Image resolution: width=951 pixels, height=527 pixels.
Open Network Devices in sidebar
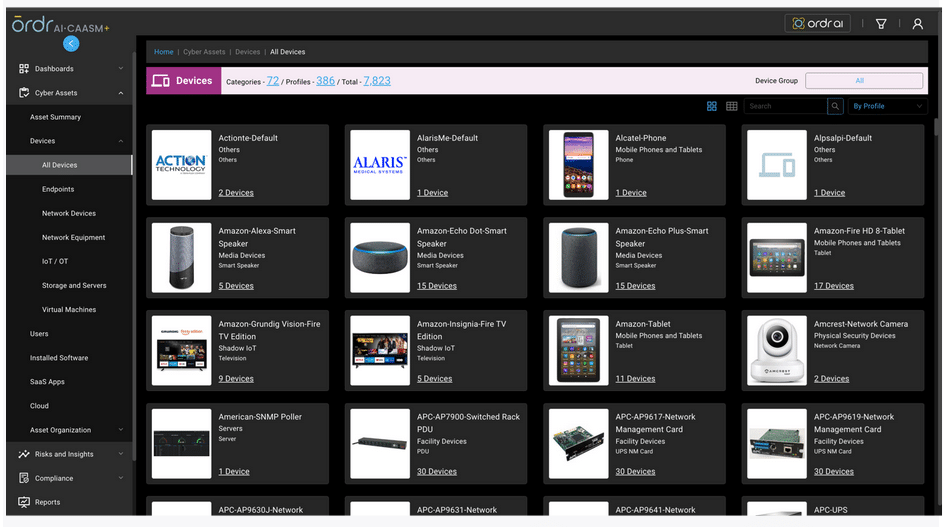[69, 213]
